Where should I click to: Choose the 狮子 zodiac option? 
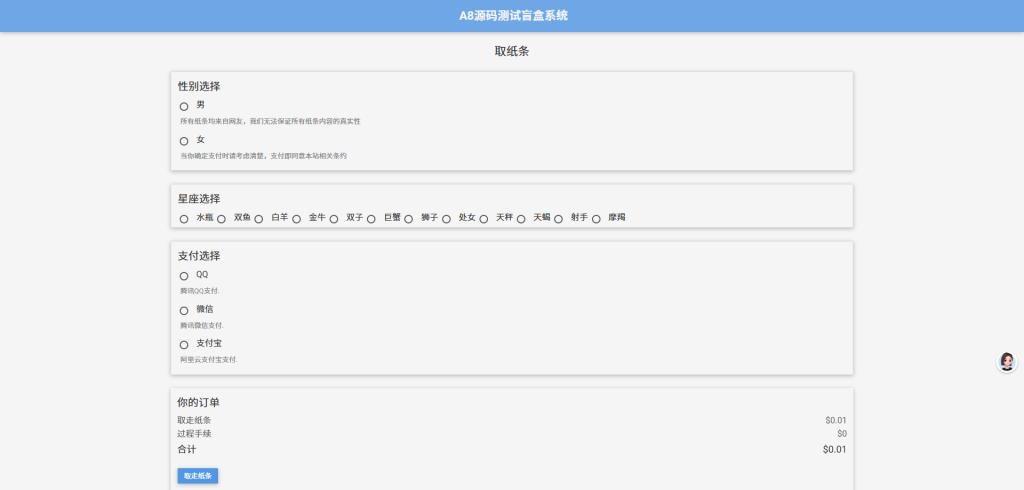coord(409,219)
